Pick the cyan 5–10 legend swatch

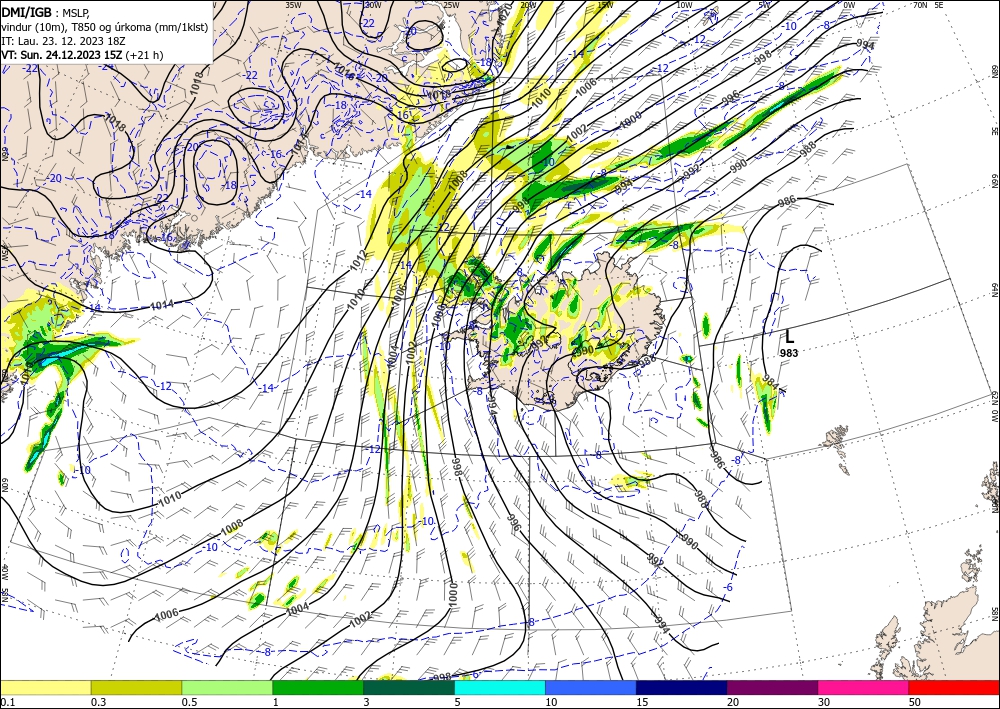coord(500,687)
